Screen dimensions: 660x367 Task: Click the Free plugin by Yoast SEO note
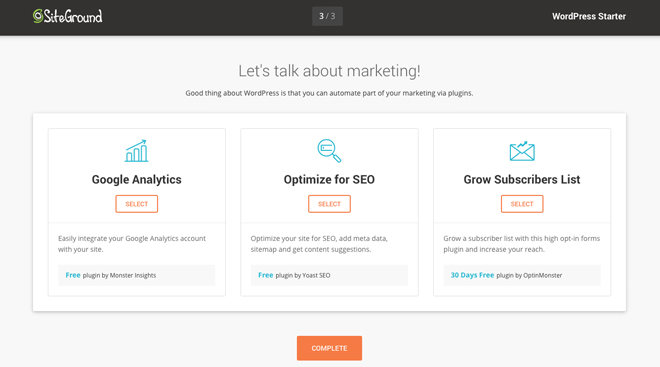[329, 275]
